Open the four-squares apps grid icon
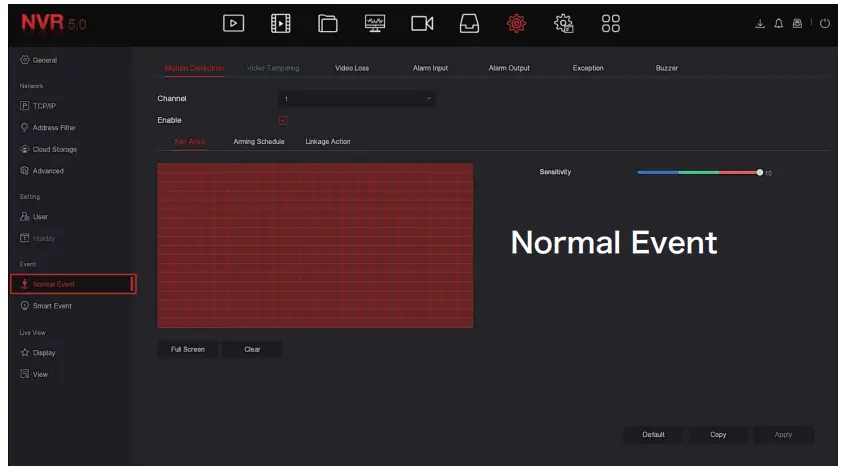 (x=610, y=23)
